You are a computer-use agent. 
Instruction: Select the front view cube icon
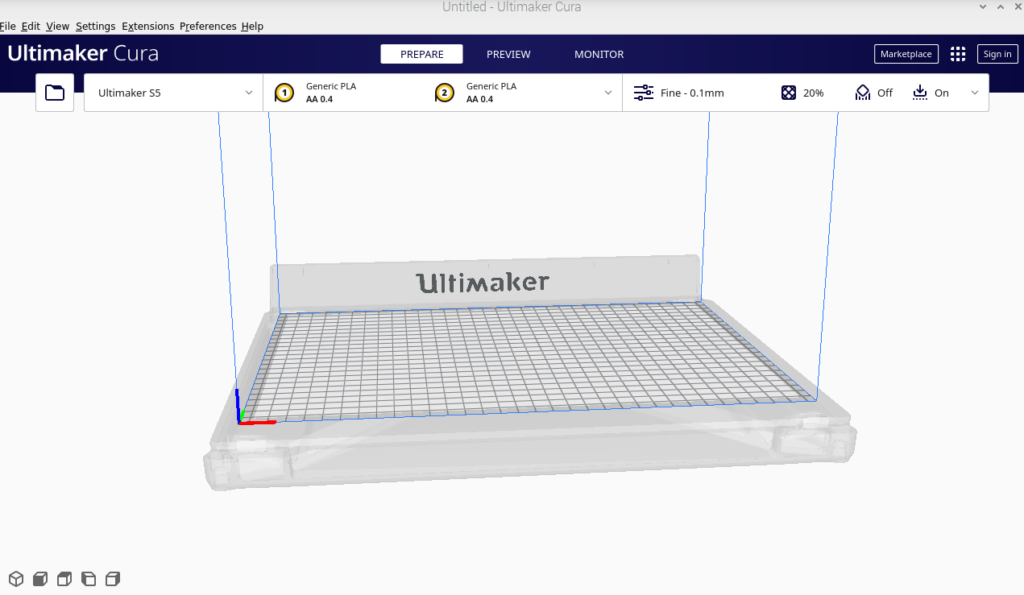(40, 579)
